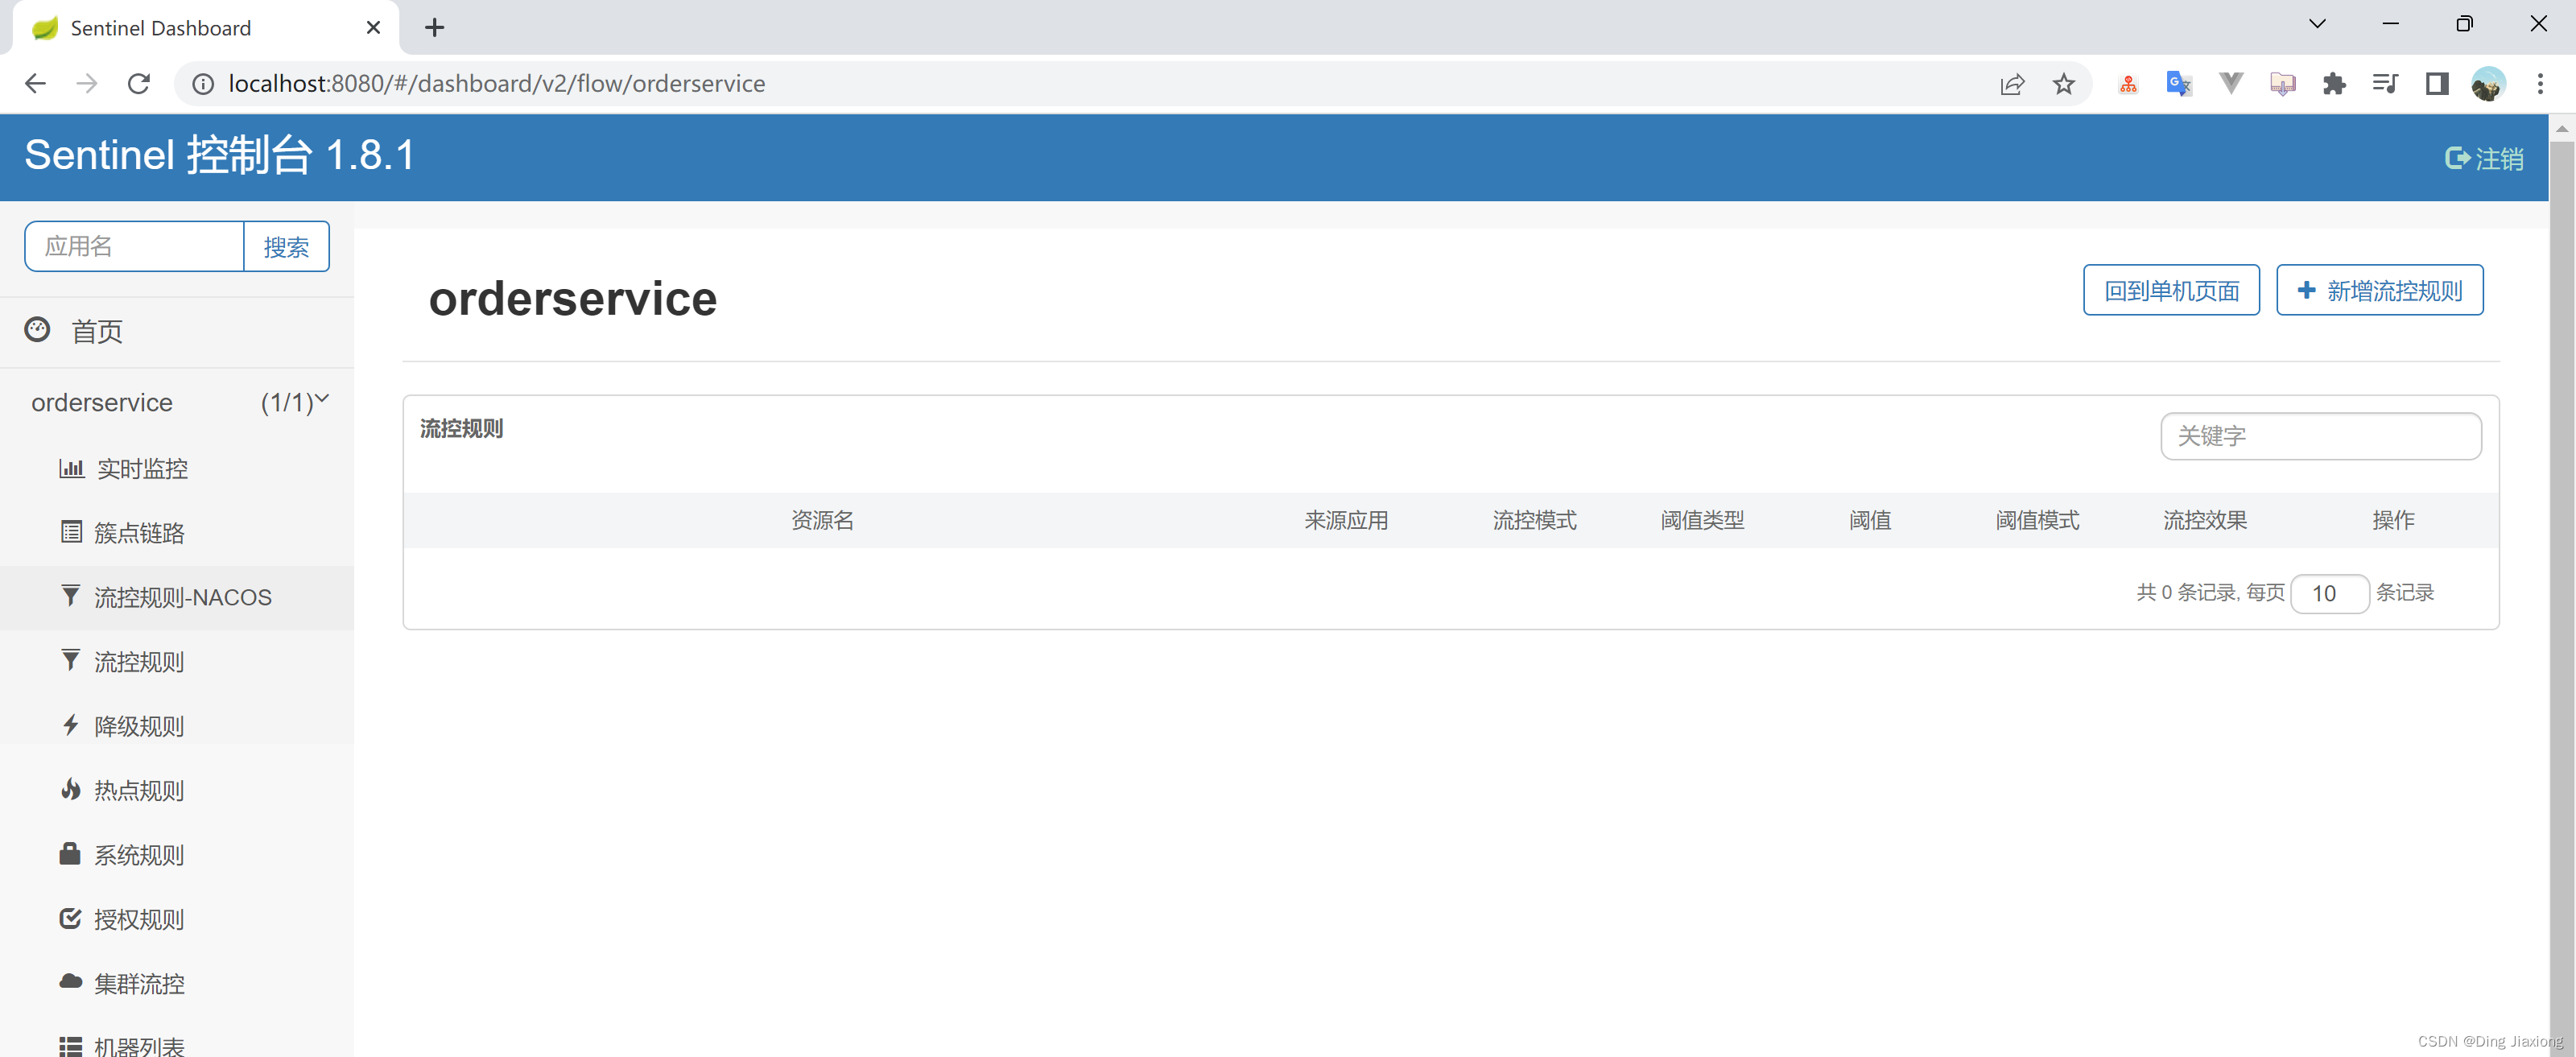Open the Extensions puzzle piece menu
This screenshot has height=1057, width=2576.
[x=2334, y=84]
